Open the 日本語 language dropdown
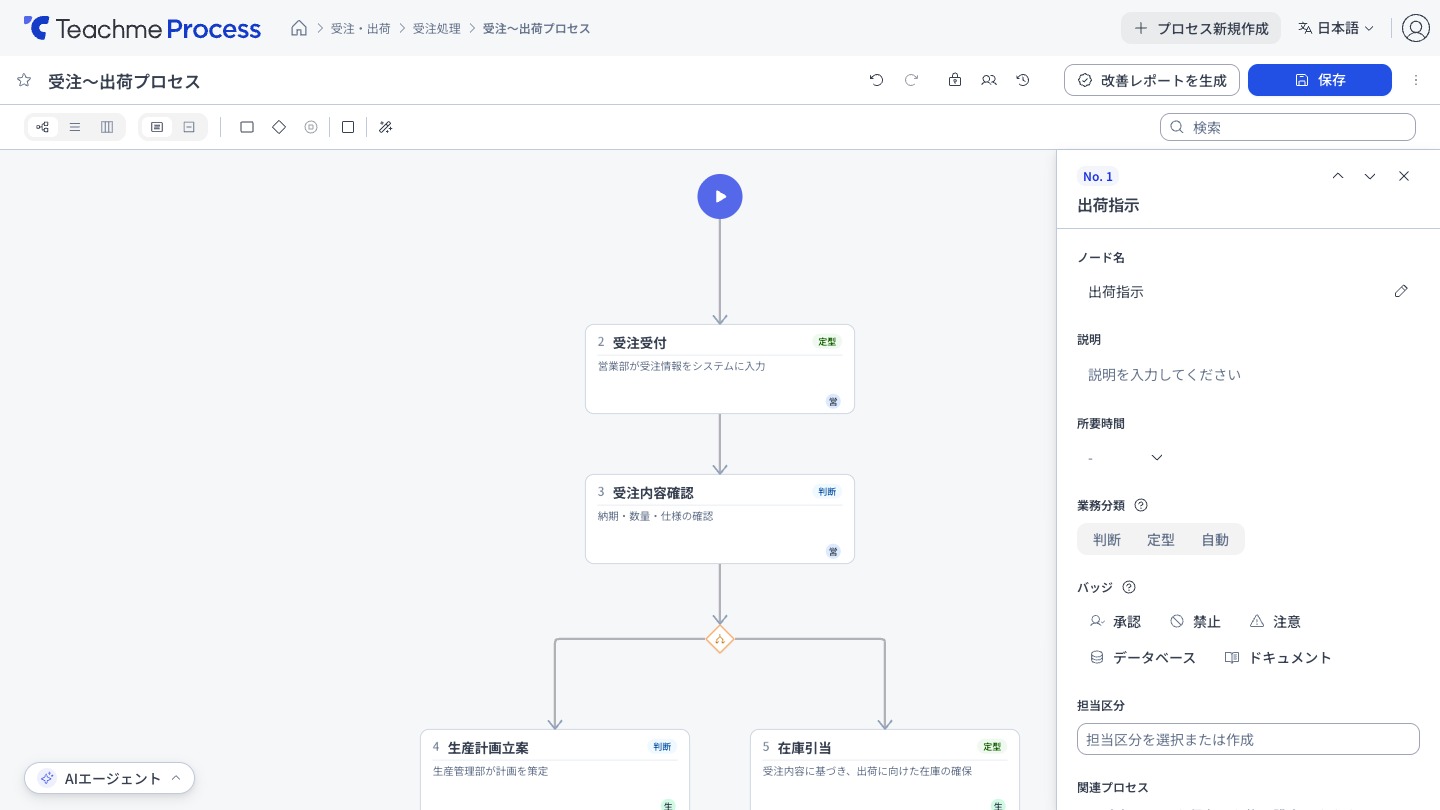The height and width of the screenshot is (810, 1440). pos(1336,28)
